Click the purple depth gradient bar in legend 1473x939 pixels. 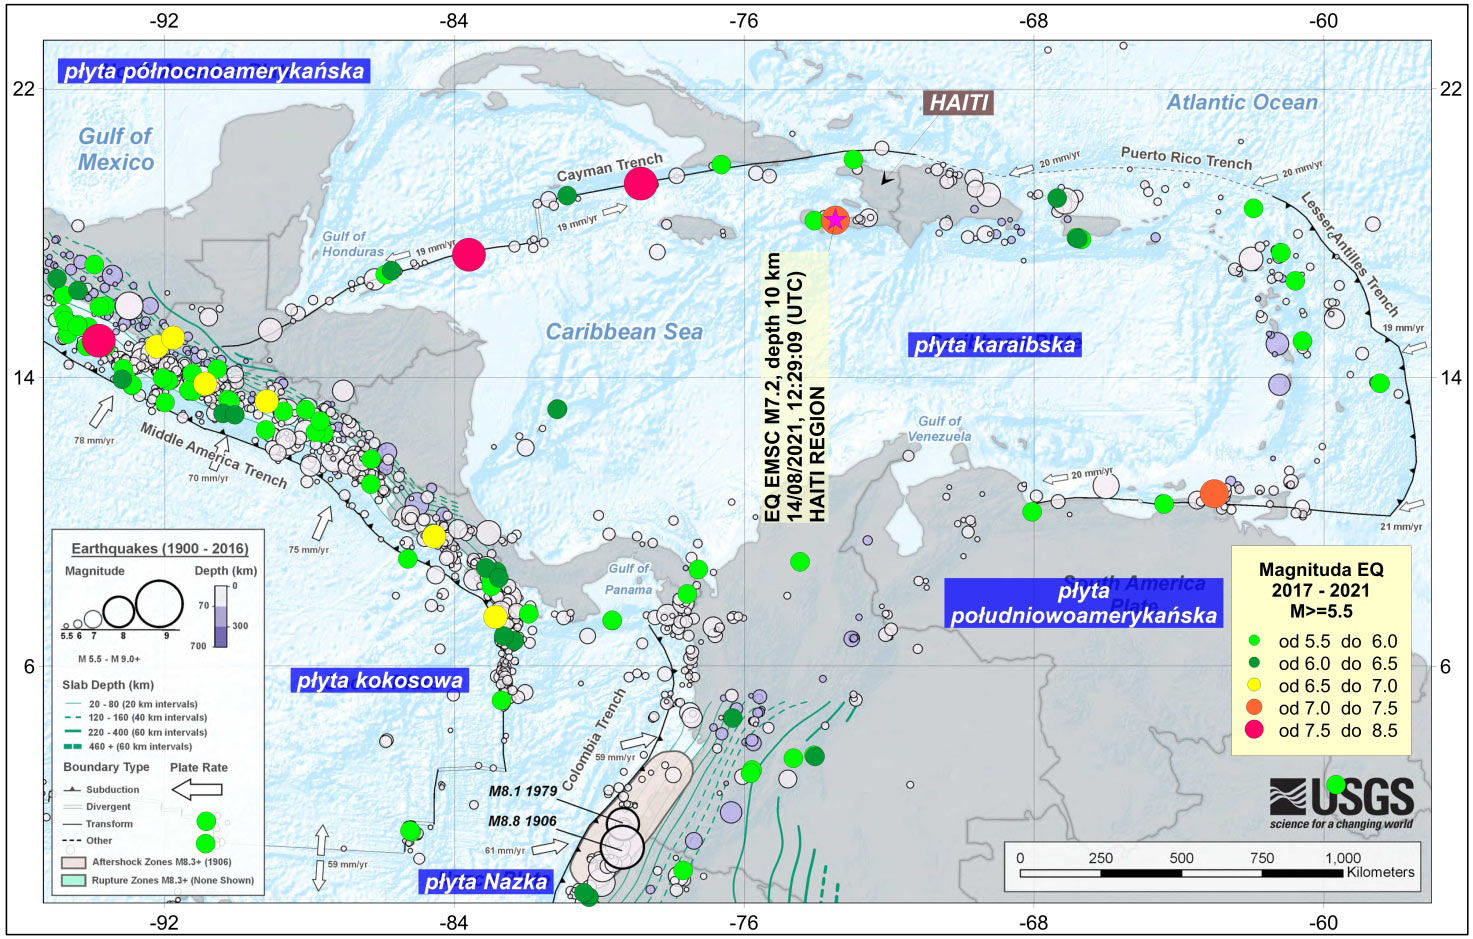click(223, 615)
